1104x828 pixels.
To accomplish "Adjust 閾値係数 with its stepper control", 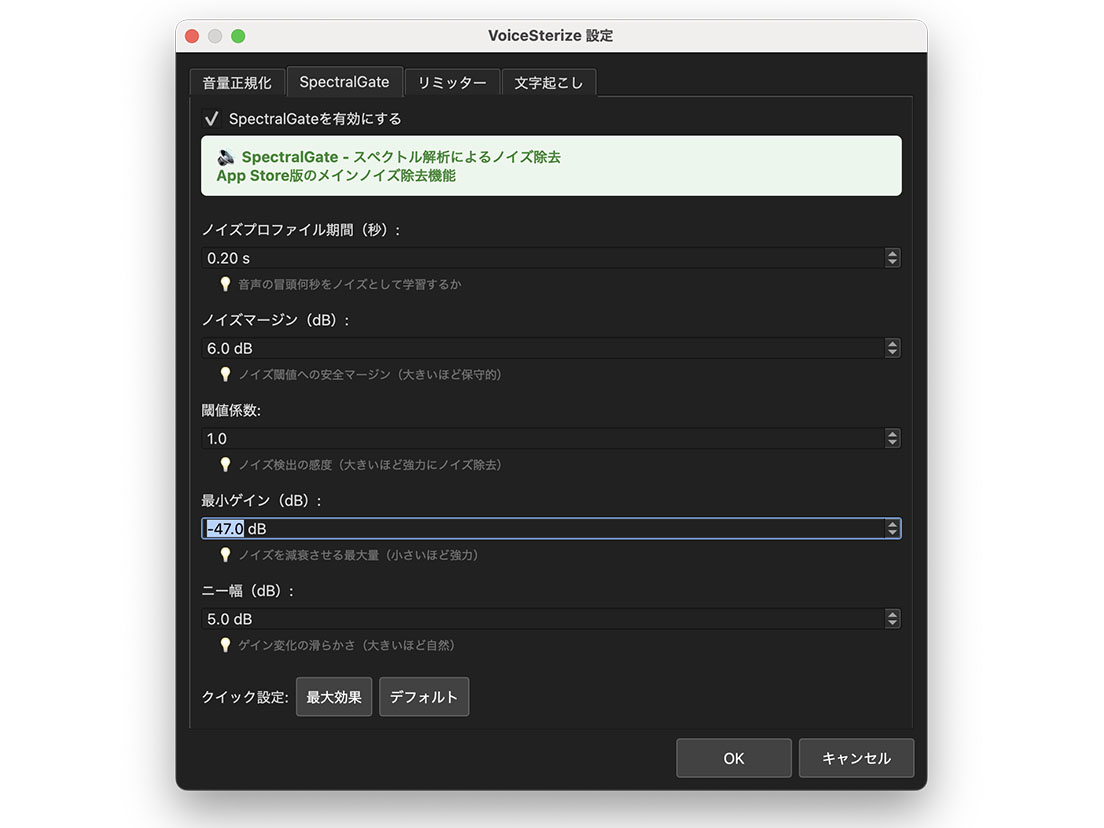I will point(892,438).
